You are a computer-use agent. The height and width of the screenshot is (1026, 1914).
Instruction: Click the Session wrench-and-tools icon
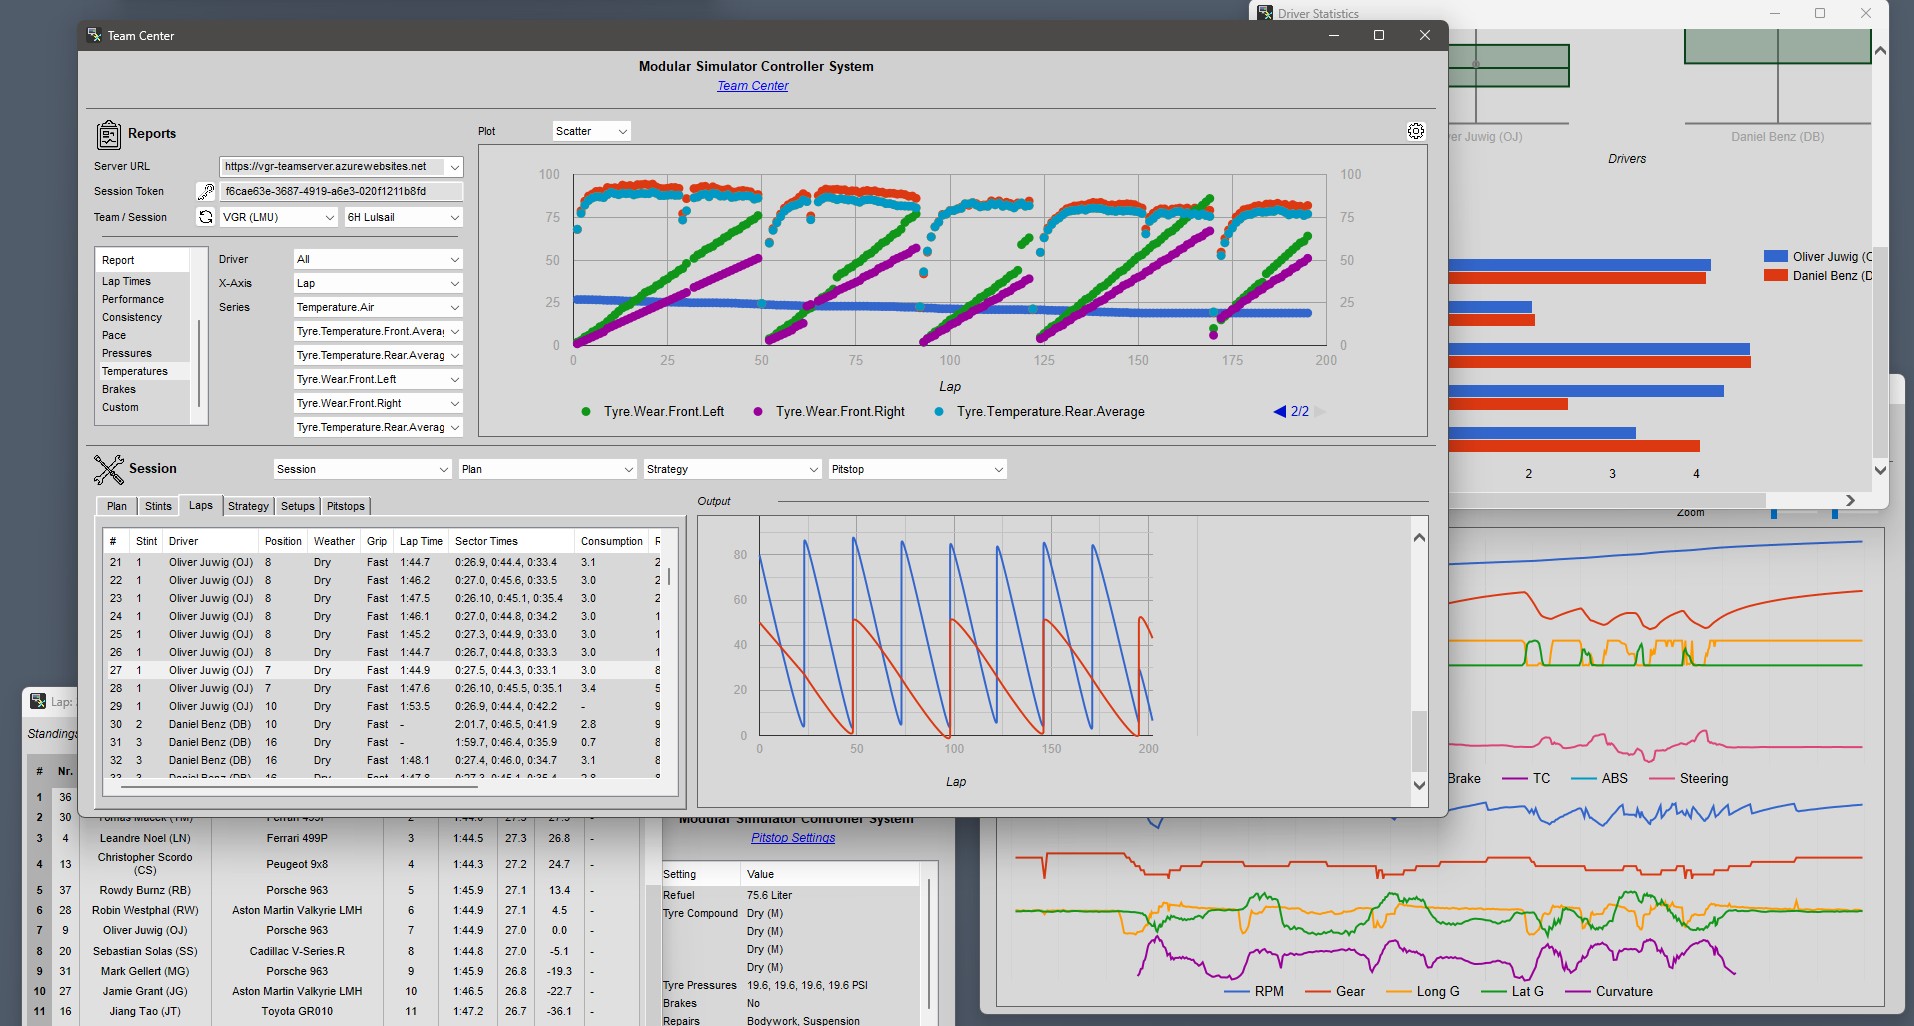pos(108,469)
